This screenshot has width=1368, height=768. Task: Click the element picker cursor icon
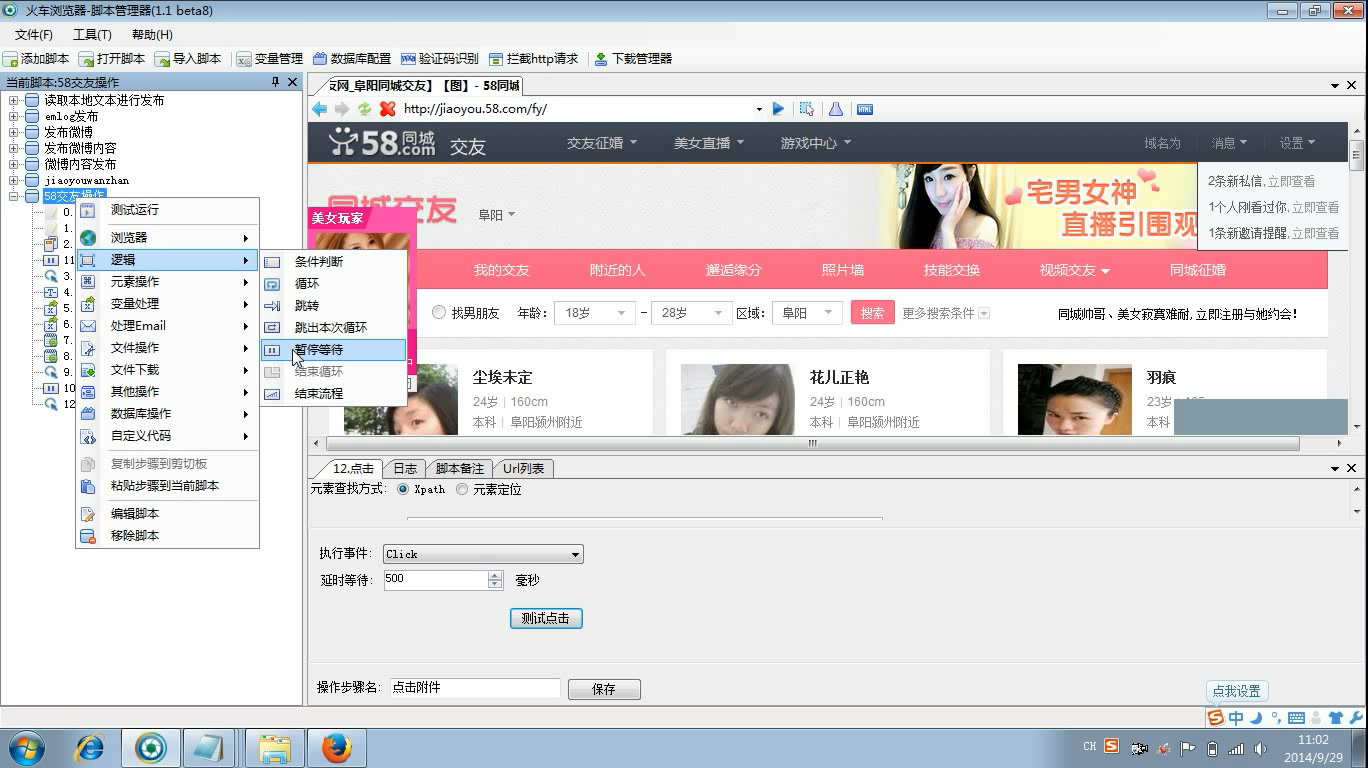coord(807,109)
